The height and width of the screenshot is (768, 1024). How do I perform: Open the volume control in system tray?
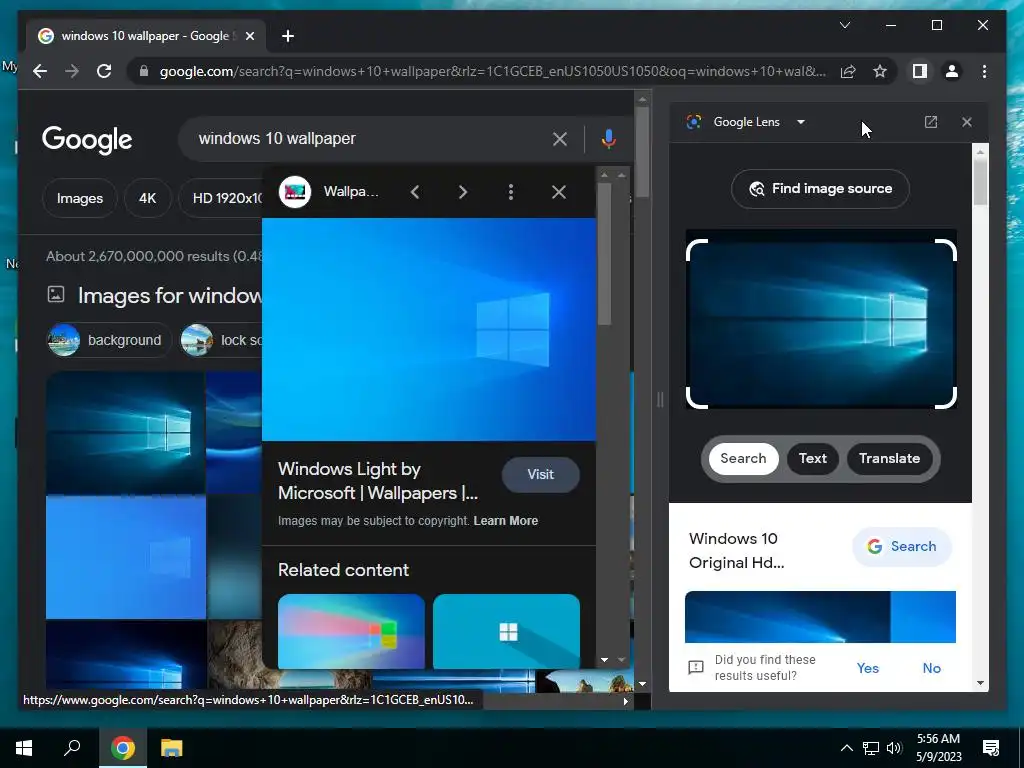(894, 748)
